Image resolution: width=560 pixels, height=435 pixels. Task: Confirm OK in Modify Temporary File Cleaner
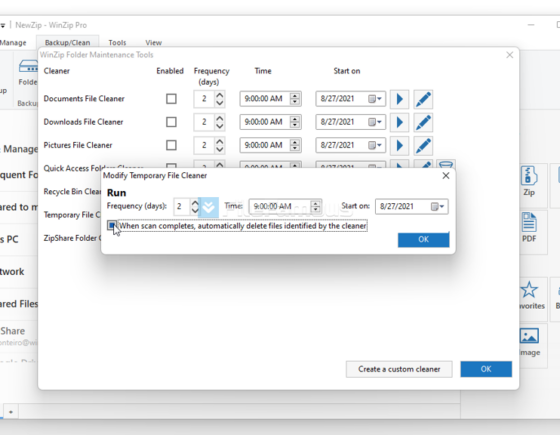click(424, 240)
